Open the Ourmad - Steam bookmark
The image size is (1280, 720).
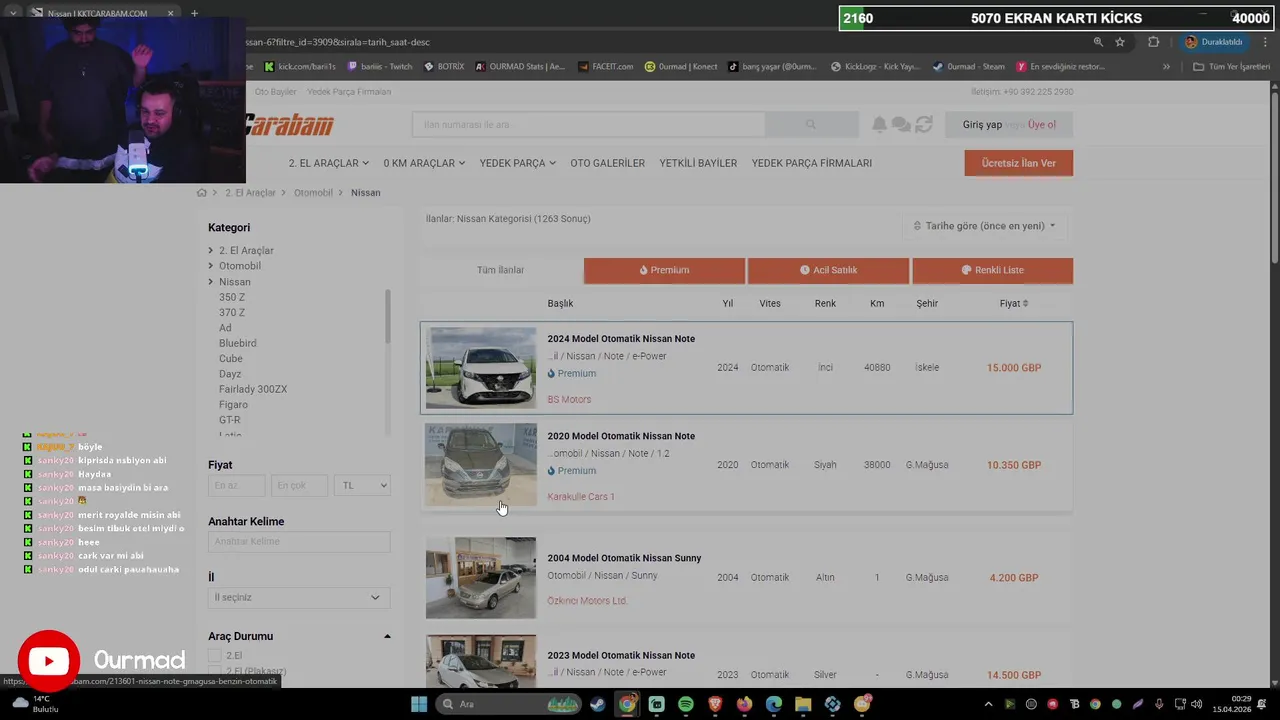[968, 67]
